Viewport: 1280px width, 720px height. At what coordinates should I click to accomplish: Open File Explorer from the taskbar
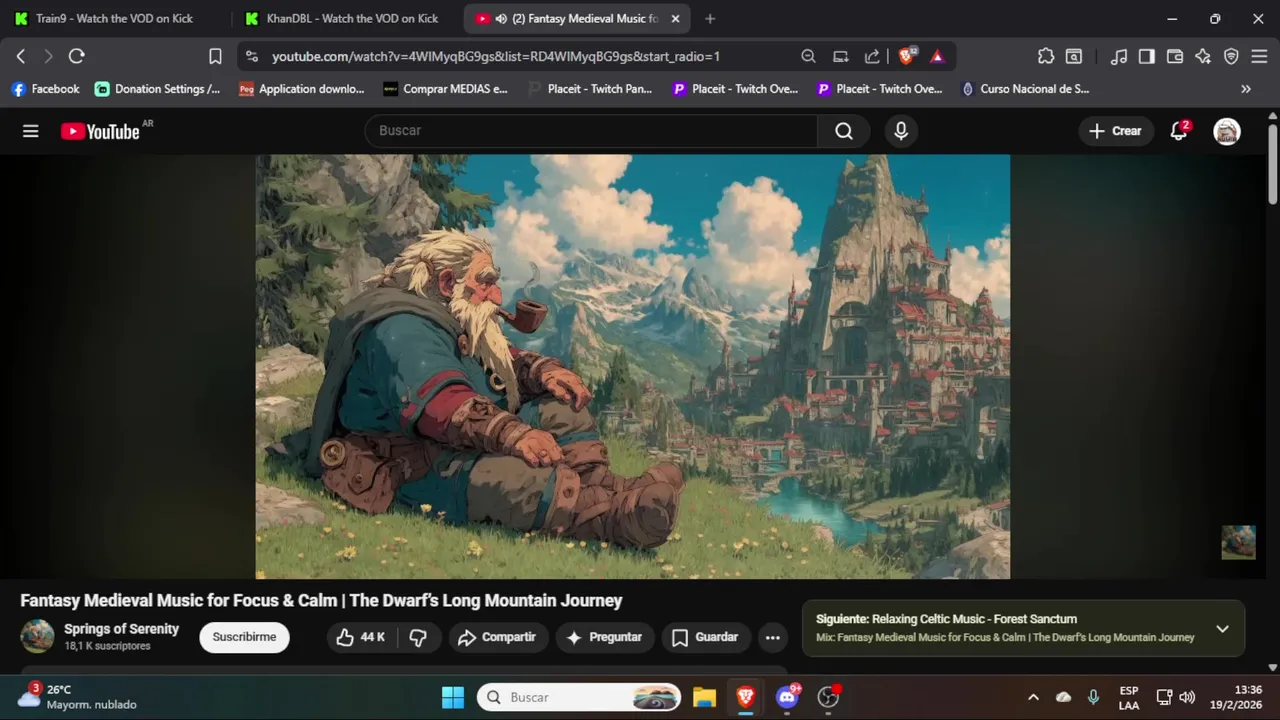click(704, 697)
